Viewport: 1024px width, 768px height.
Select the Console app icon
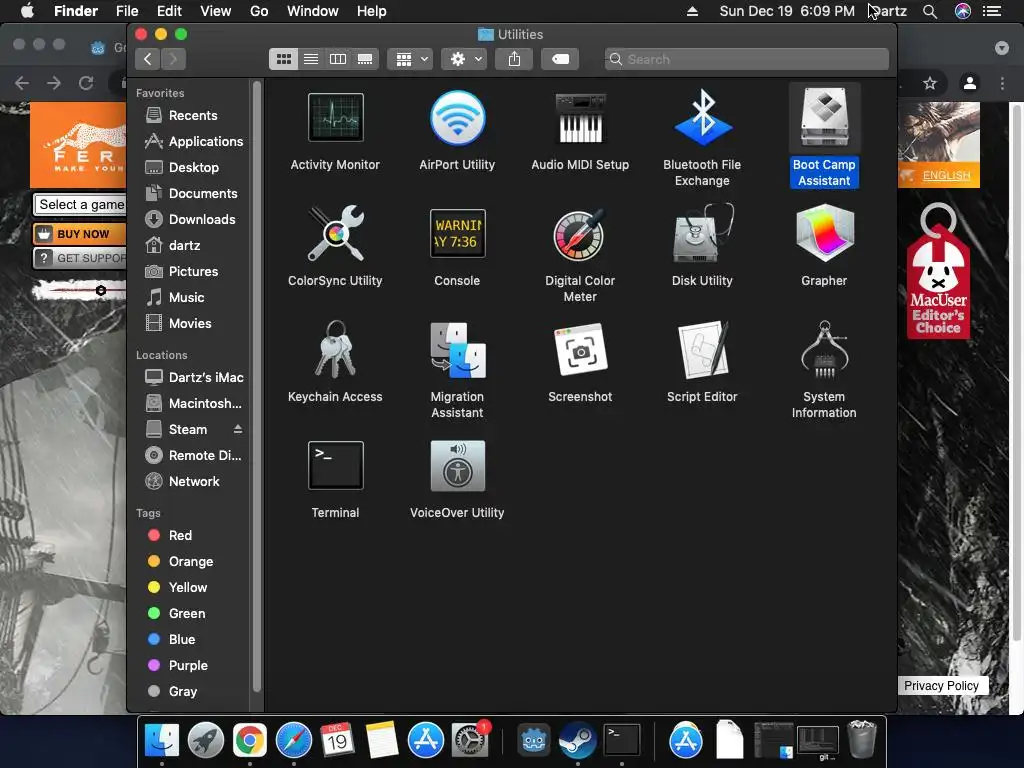[457, 234]
